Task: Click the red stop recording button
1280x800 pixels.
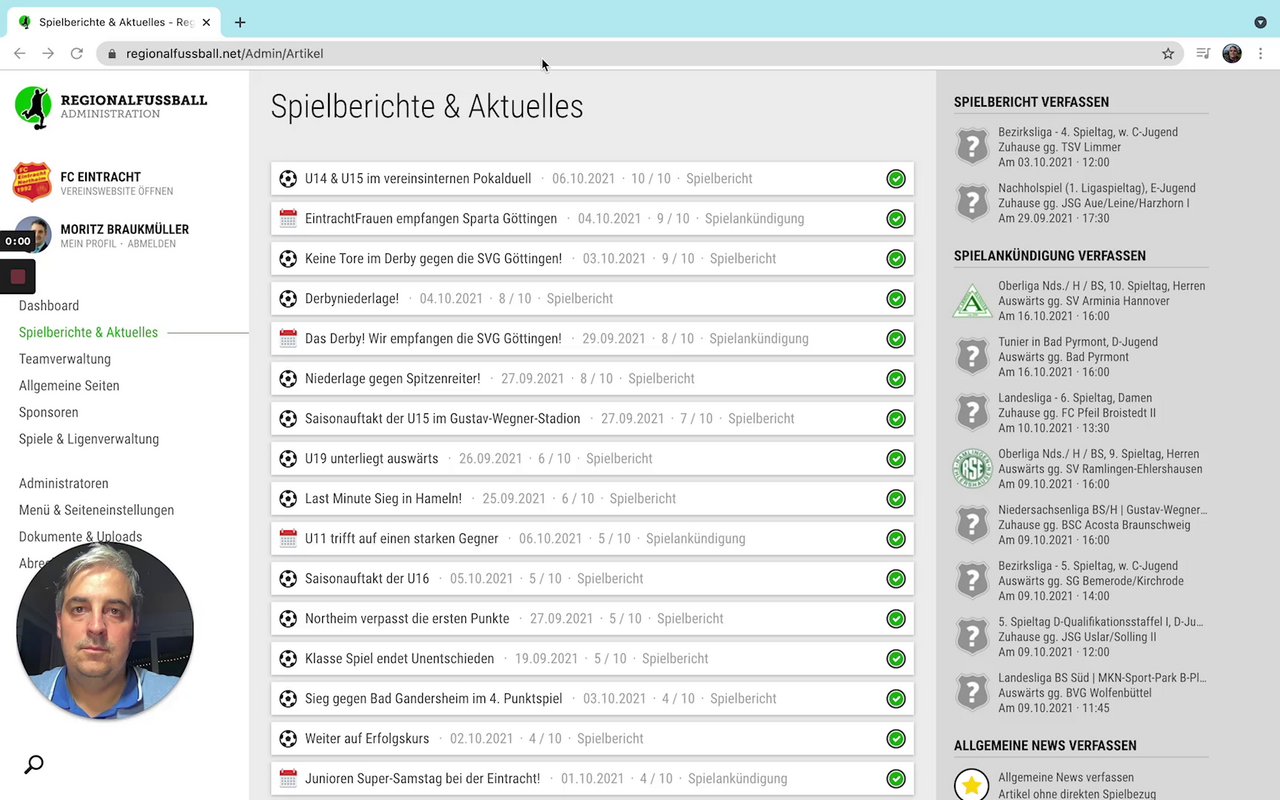Action: [18, 277]
